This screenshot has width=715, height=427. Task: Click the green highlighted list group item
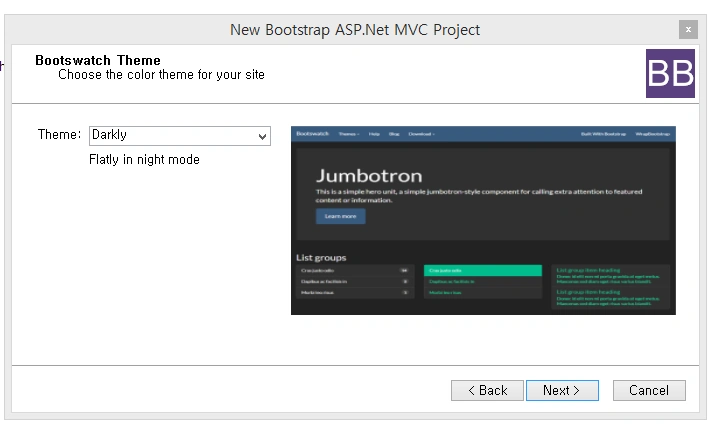pyautogui.click(x=483, y=271)
